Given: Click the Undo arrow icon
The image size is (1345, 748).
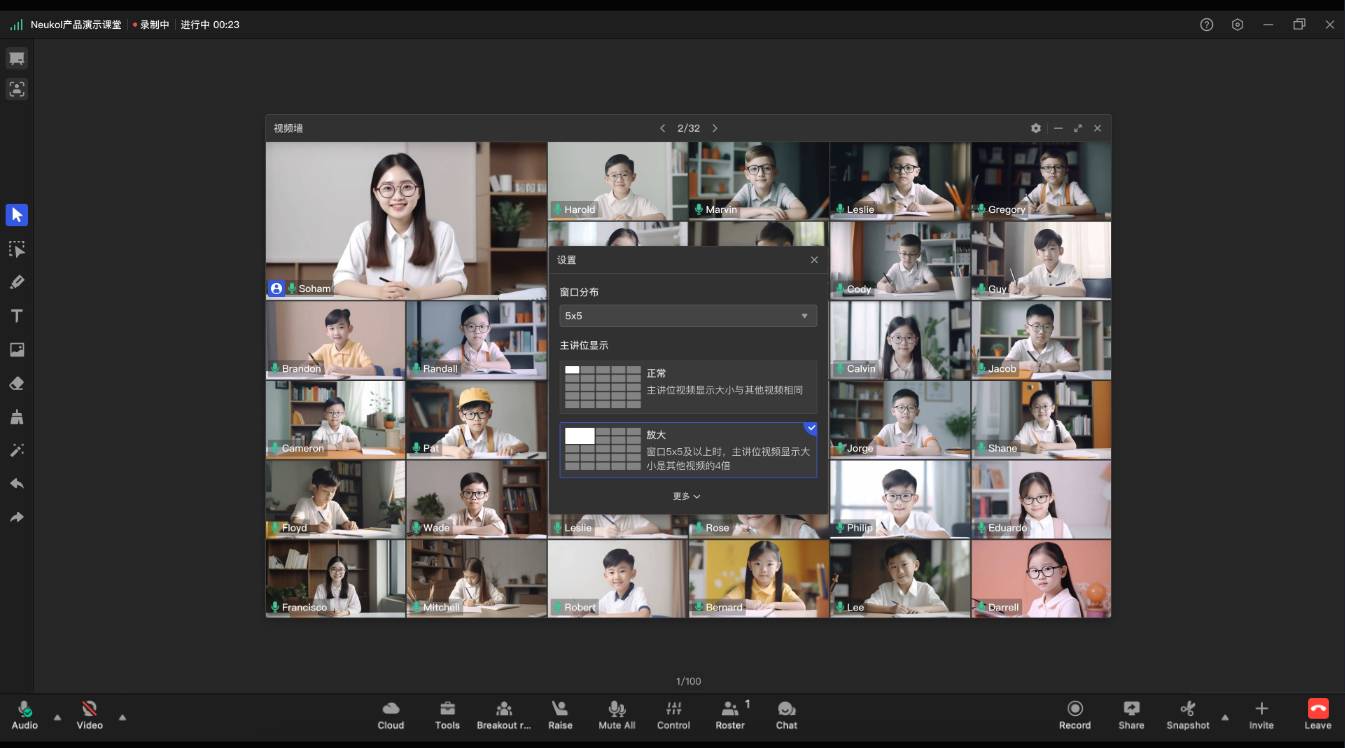Looking at the screenshot, I should (17, 484).
